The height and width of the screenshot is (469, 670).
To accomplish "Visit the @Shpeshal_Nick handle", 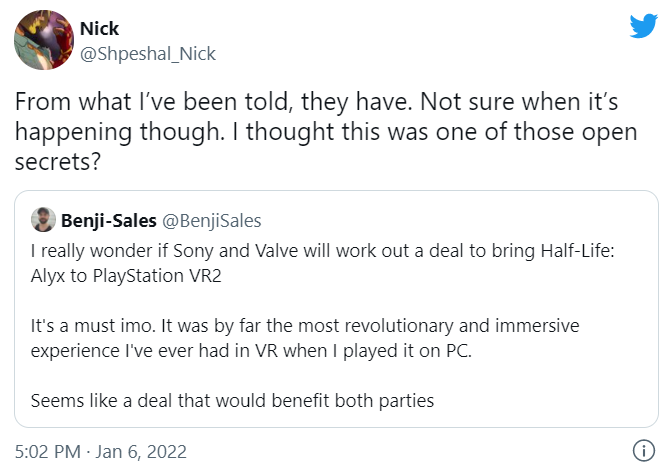I will 148,54.
